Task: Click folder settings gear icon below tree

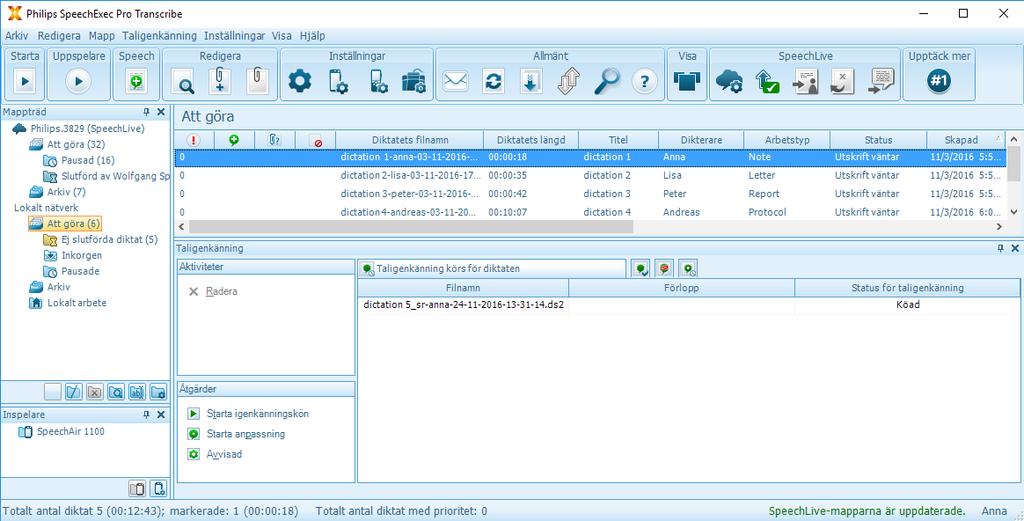Action: coord(158,392)
